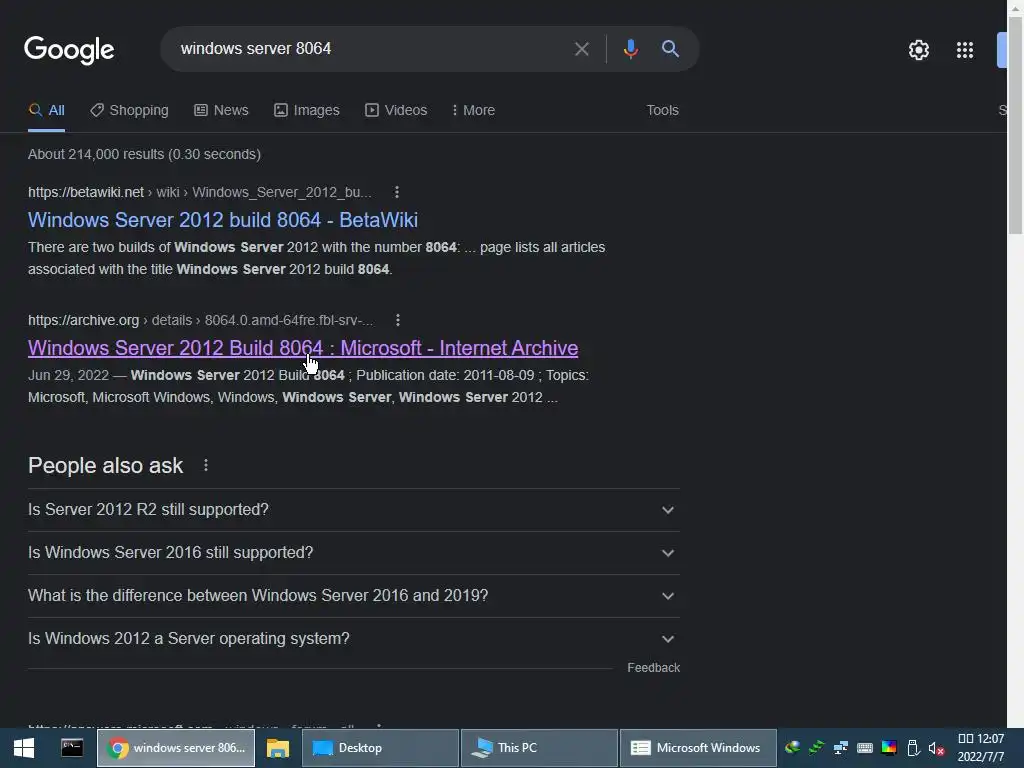Submit search with the magnifier icon
The height and width of the screenshot is (768, 1024).
tap(670, 48)
